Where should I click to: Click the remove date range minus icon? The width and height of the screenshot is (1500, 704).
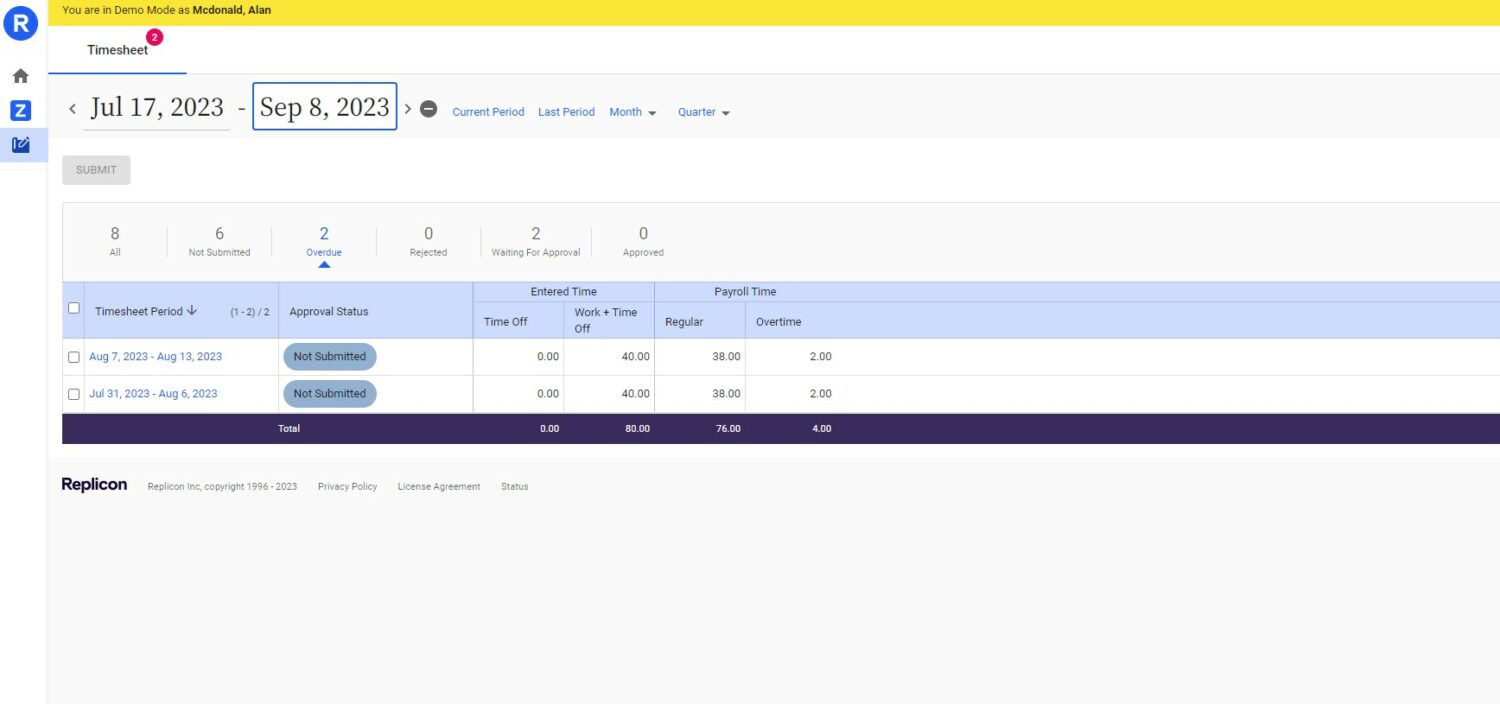tap(428, 108)
